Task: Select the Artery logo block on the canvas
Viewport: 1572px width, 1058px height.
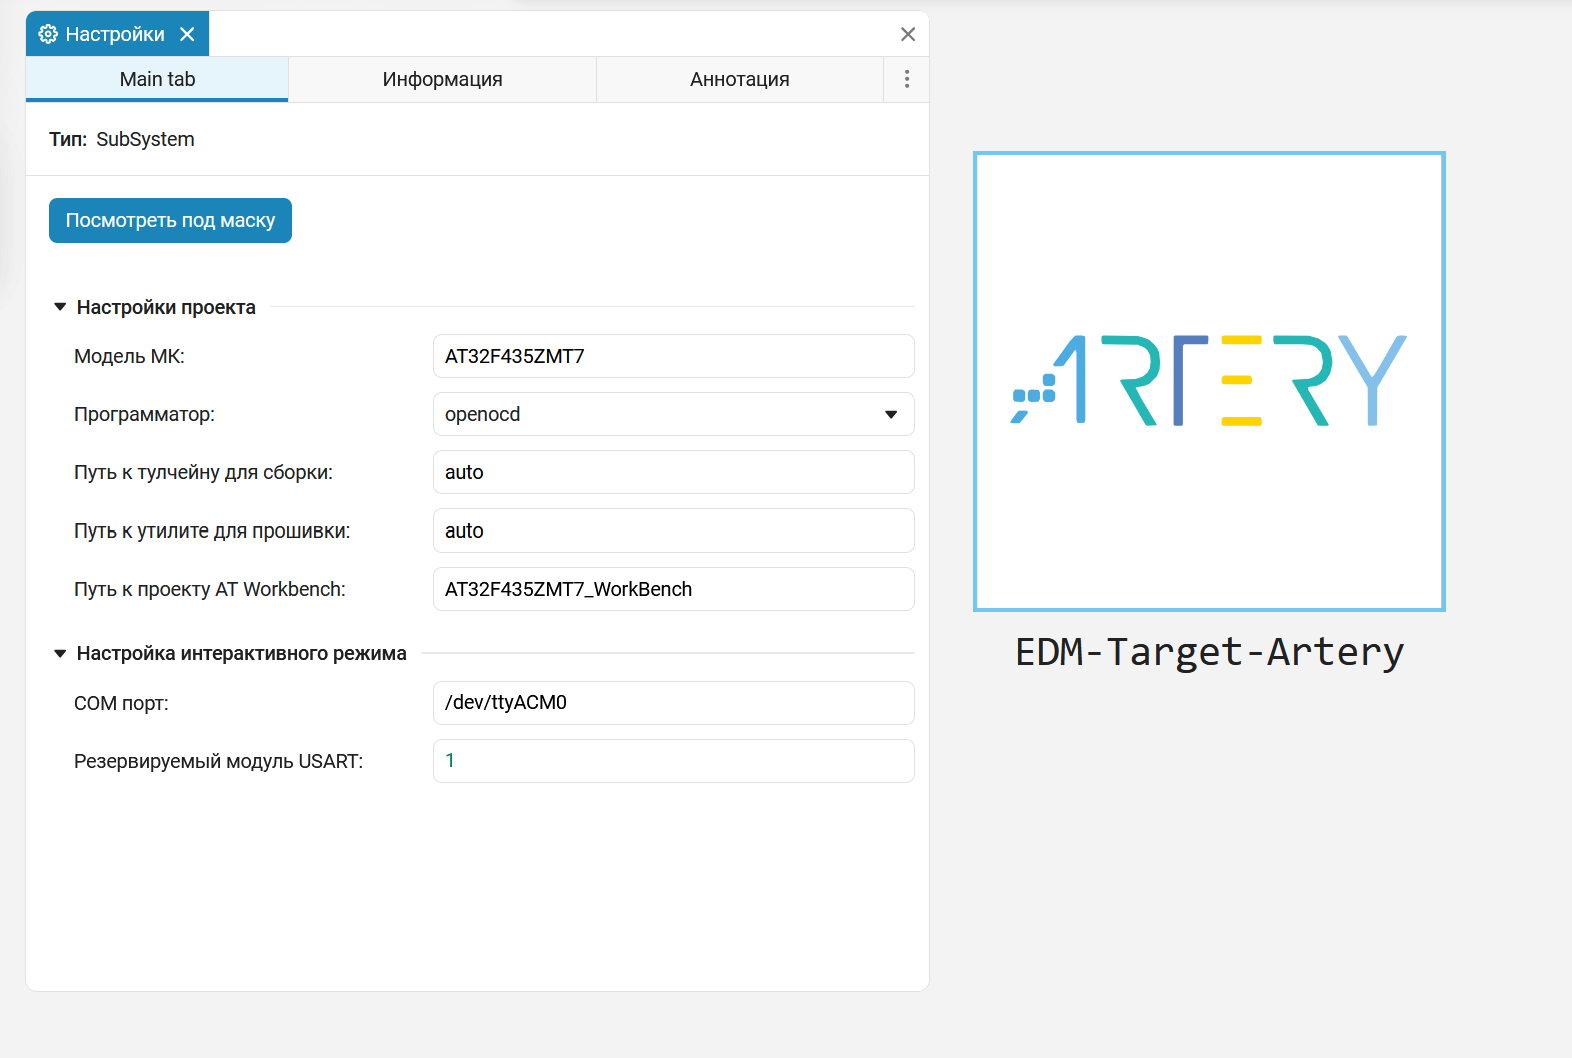Action: [1209, 381]
